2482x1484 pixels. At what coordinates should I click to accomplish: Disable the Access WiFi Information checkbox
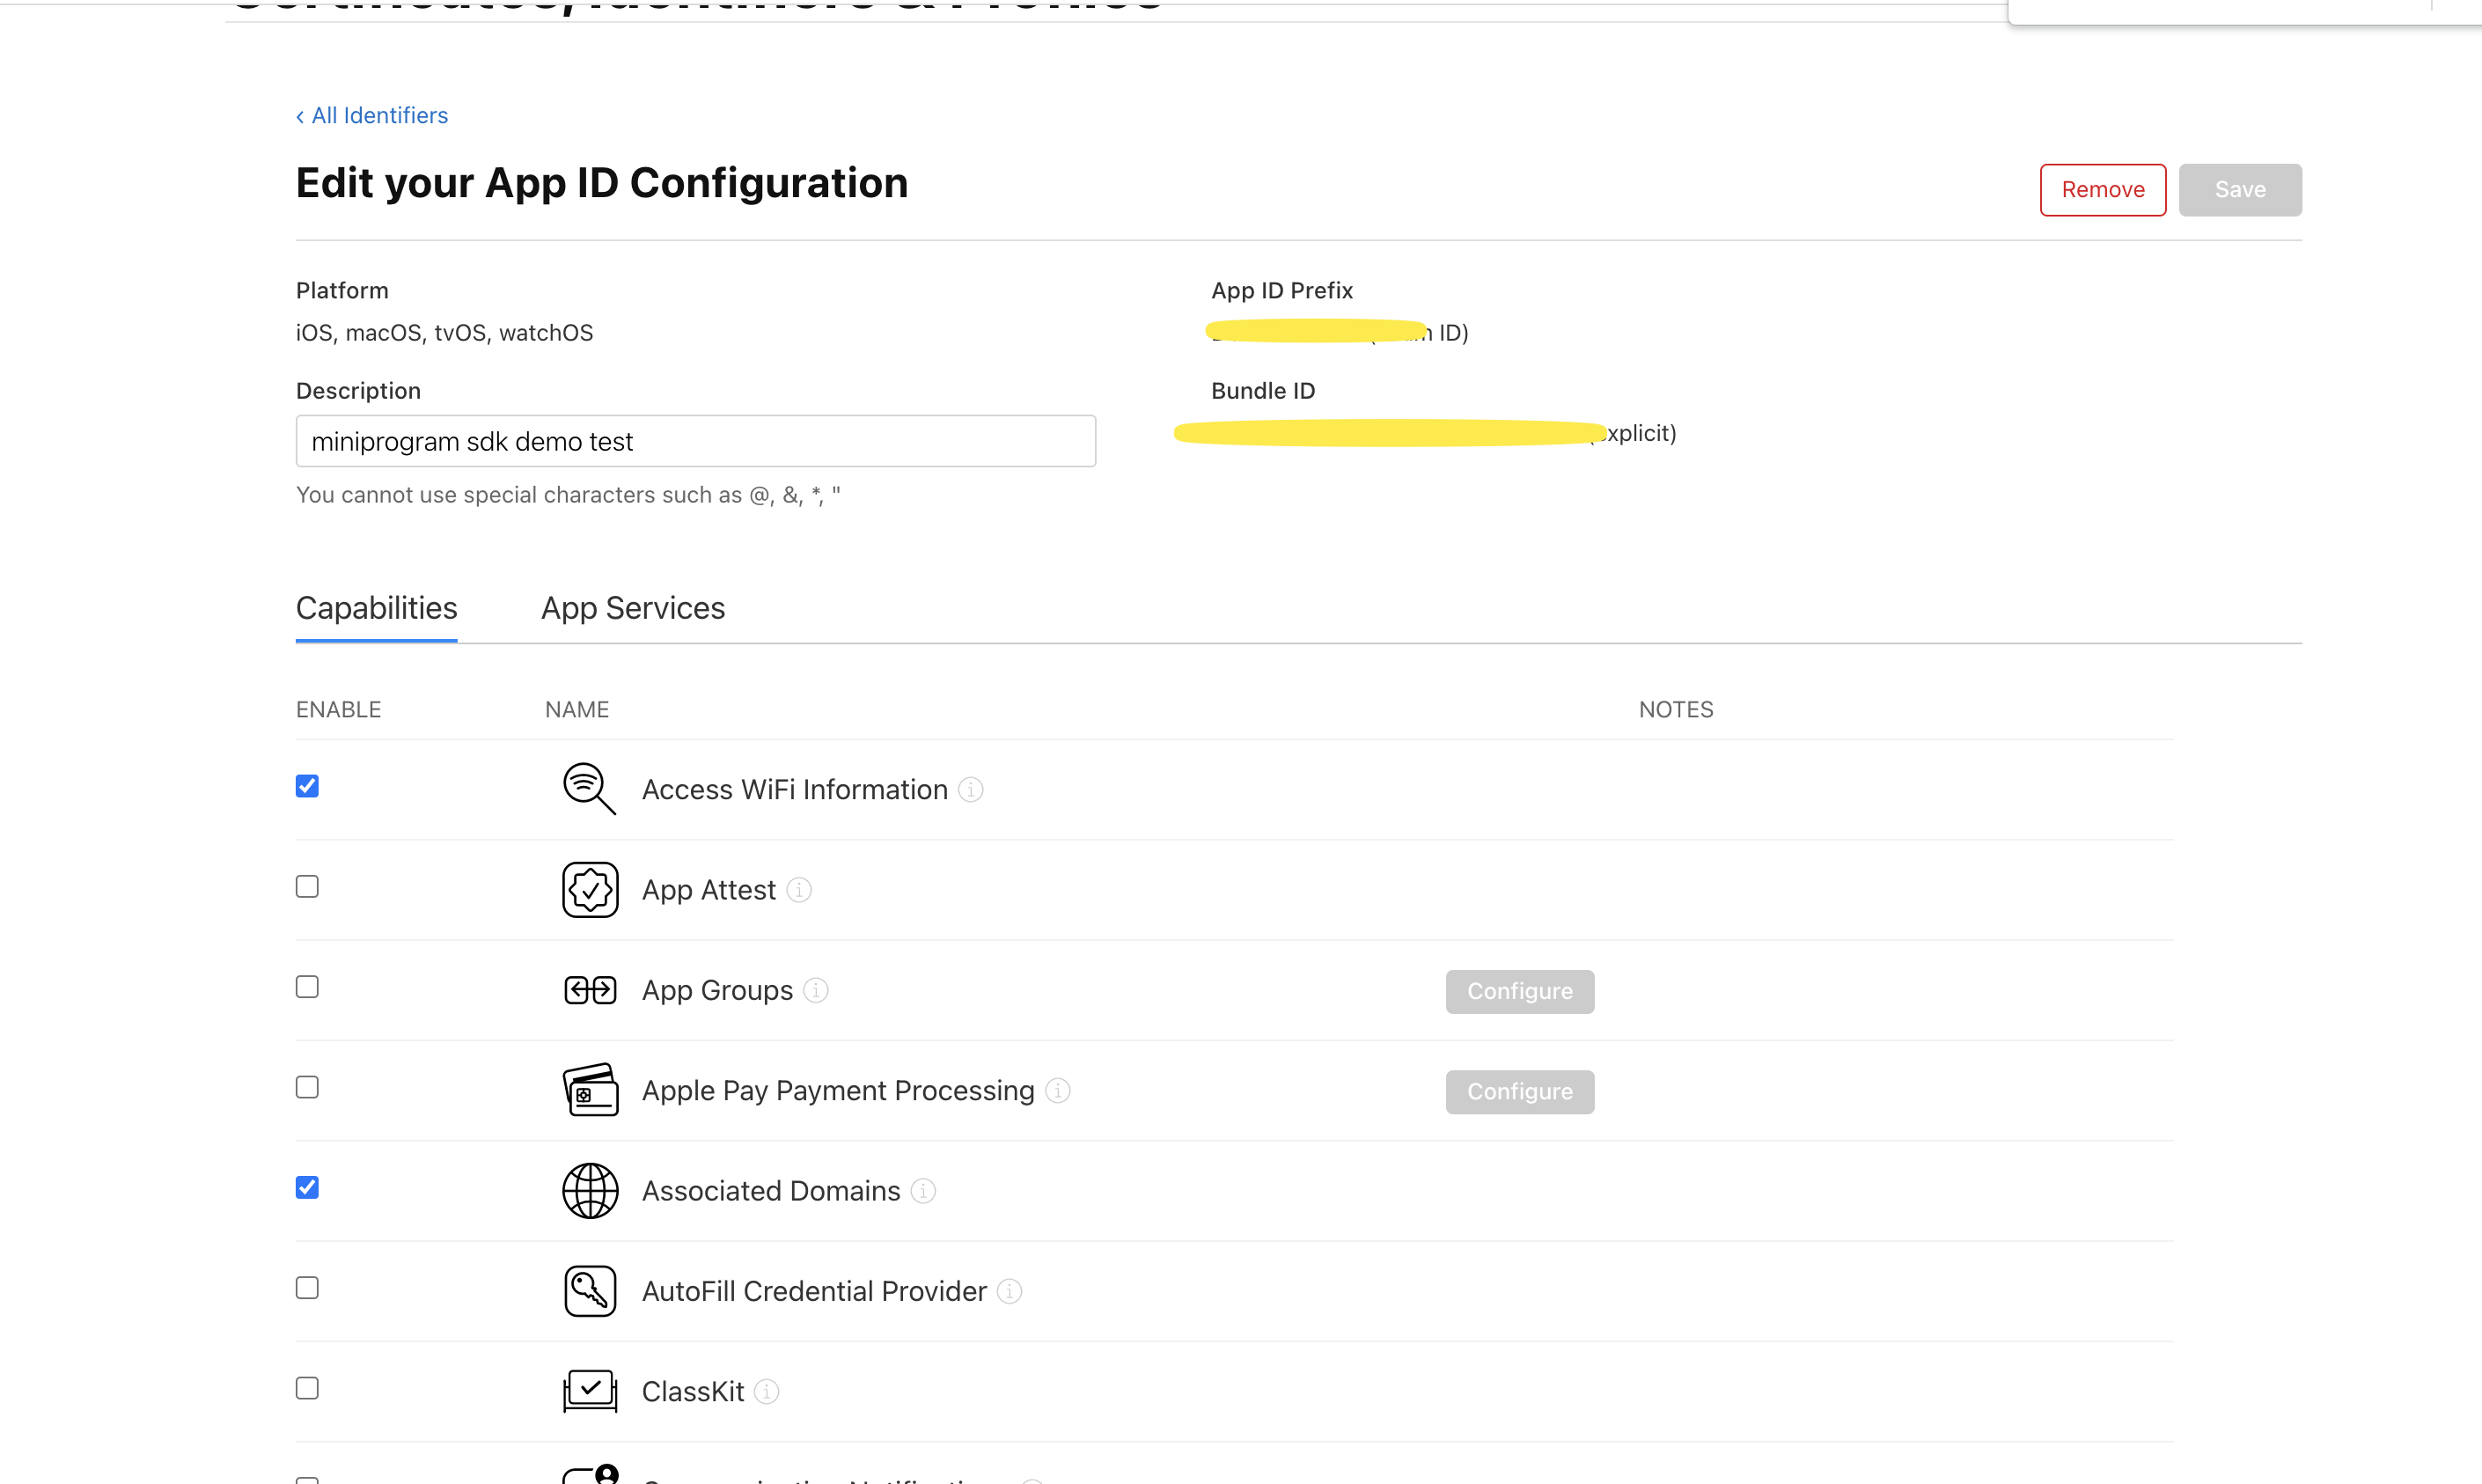(x=307, y=786)
